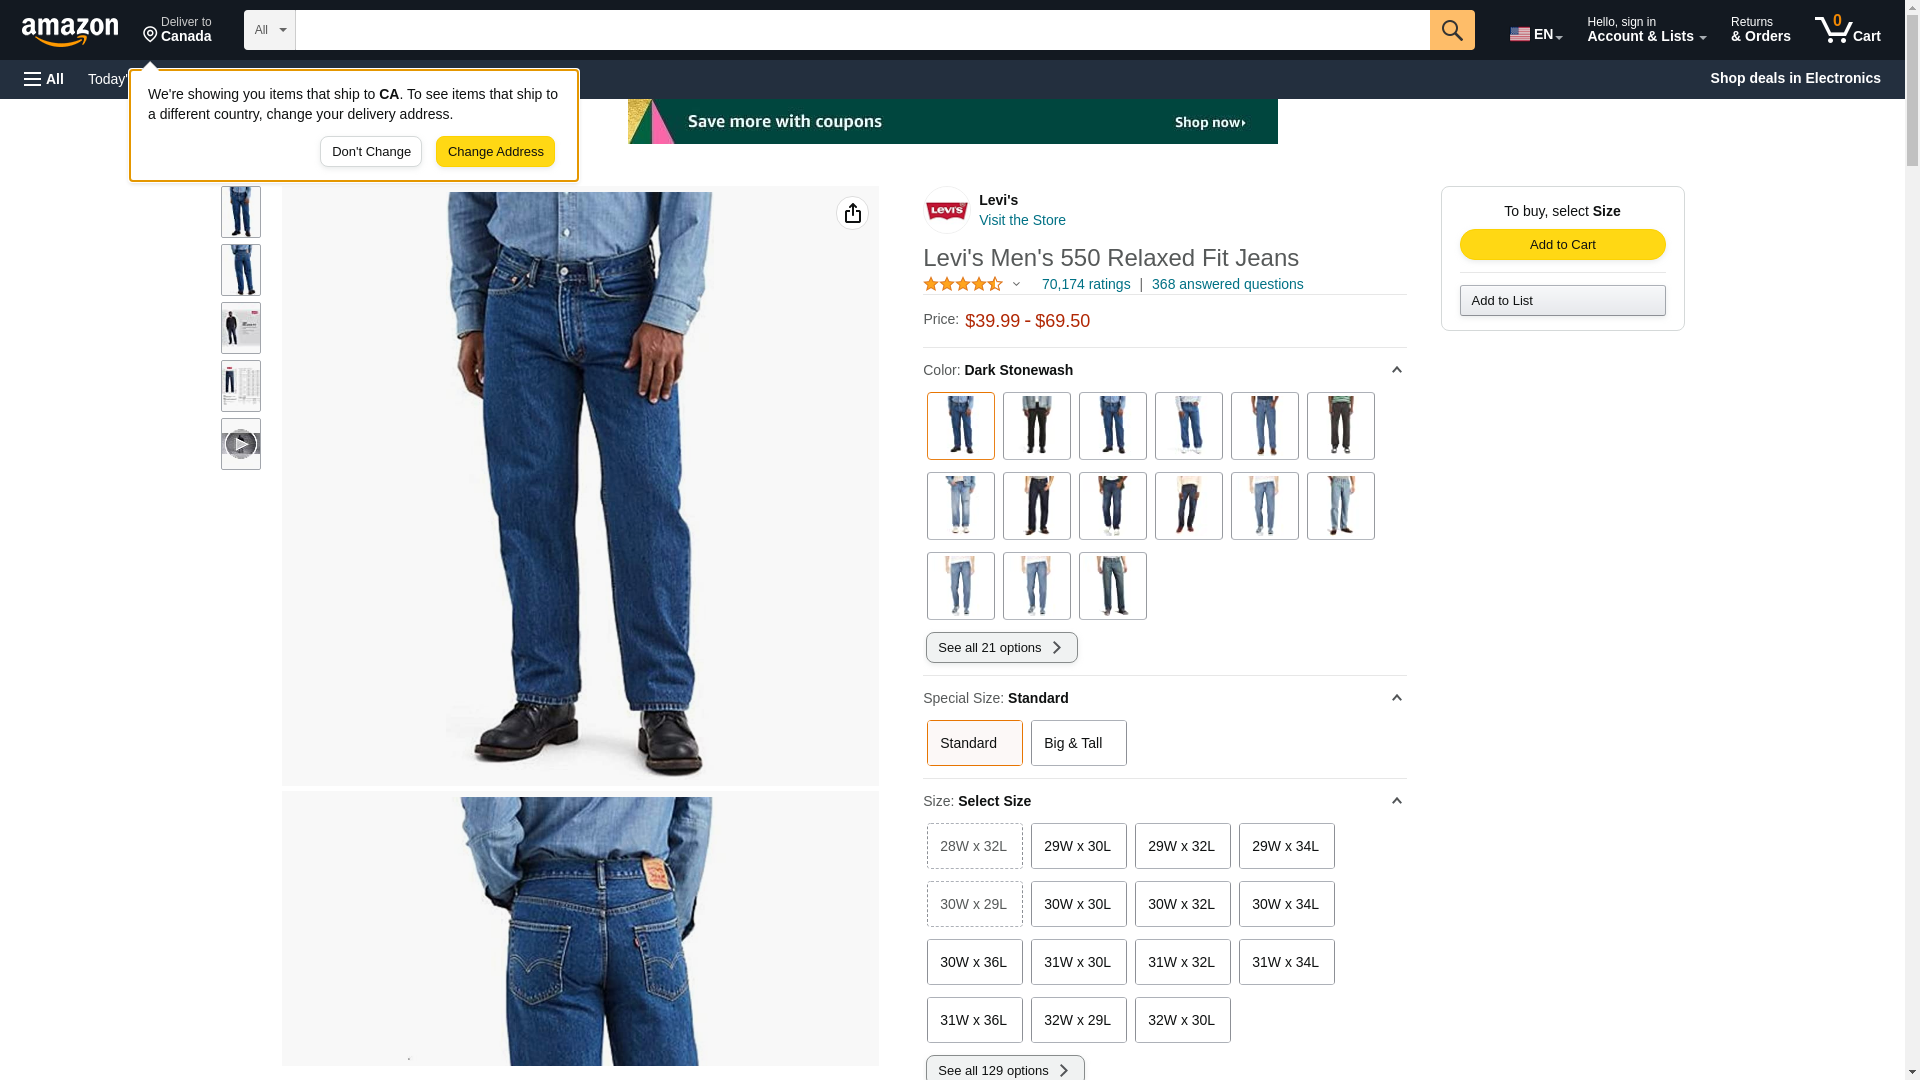Open Returns & Orders
The height and width of the screenshot is (1080, 1920).
(1760, 30)
